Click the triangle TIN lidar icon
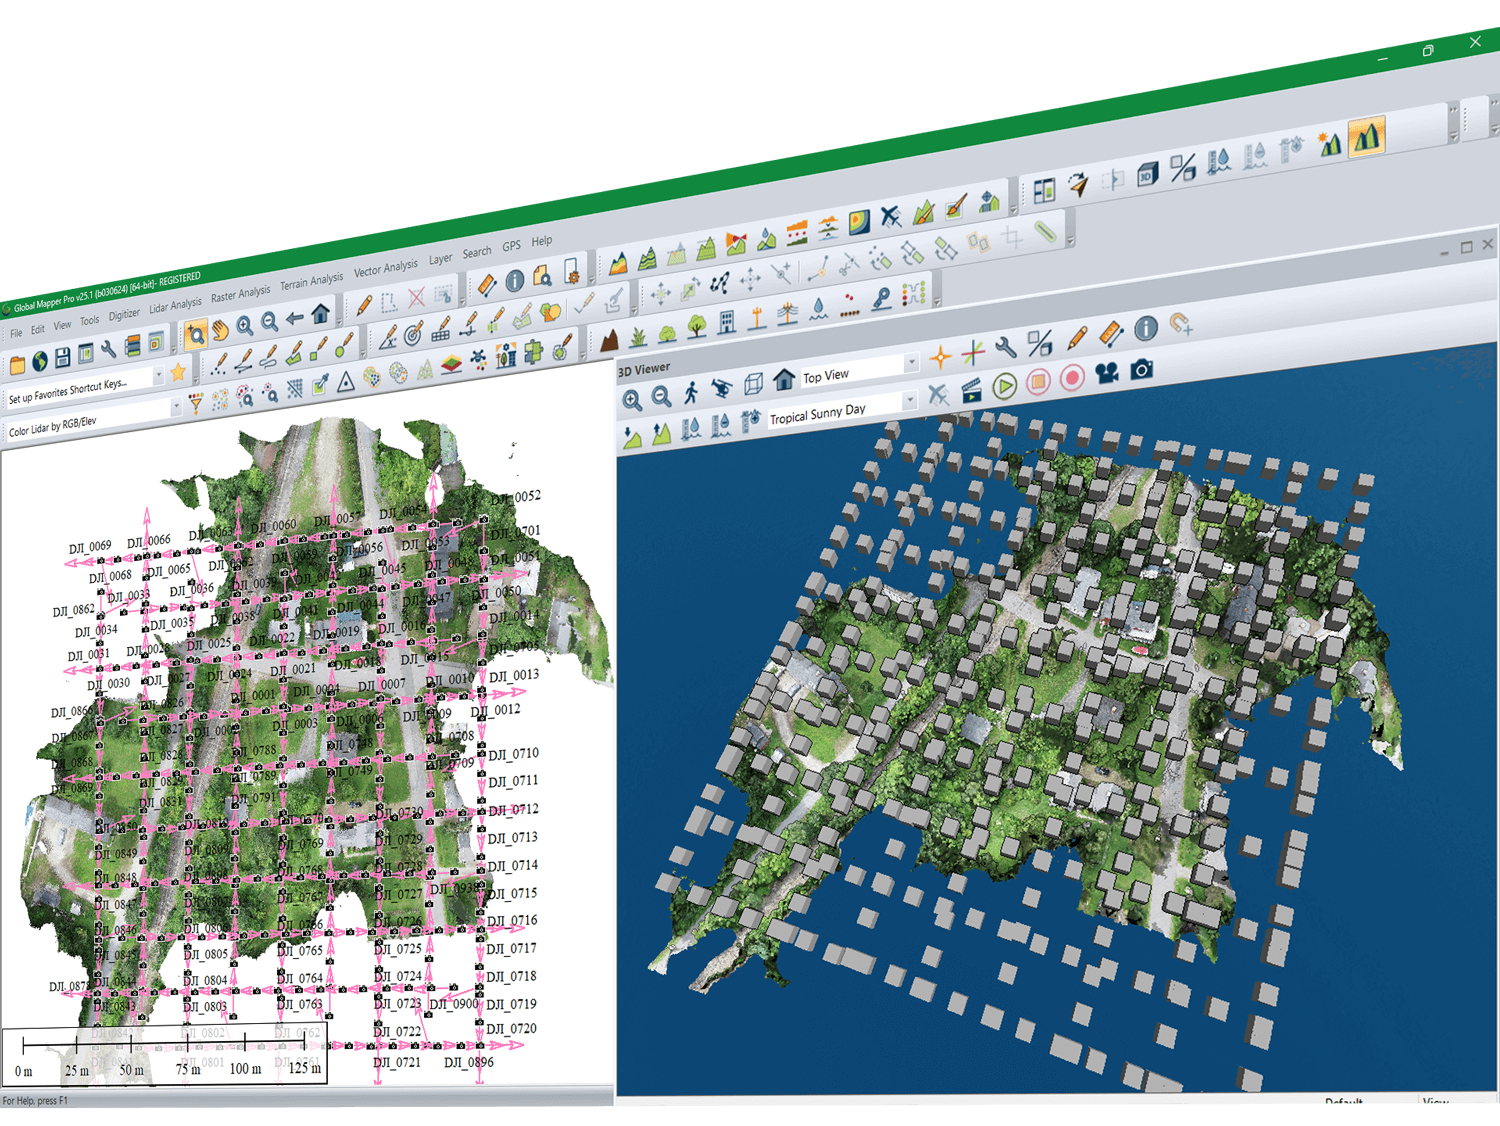This screenshot has height=1126, width=1500. tap(346, 381)
